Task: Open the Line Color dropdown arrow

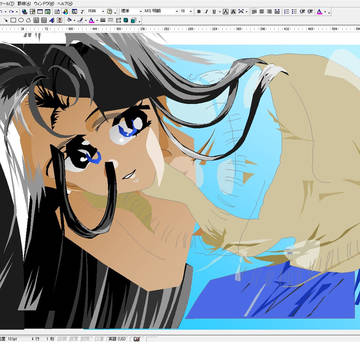Action: (x=86, y=20)
